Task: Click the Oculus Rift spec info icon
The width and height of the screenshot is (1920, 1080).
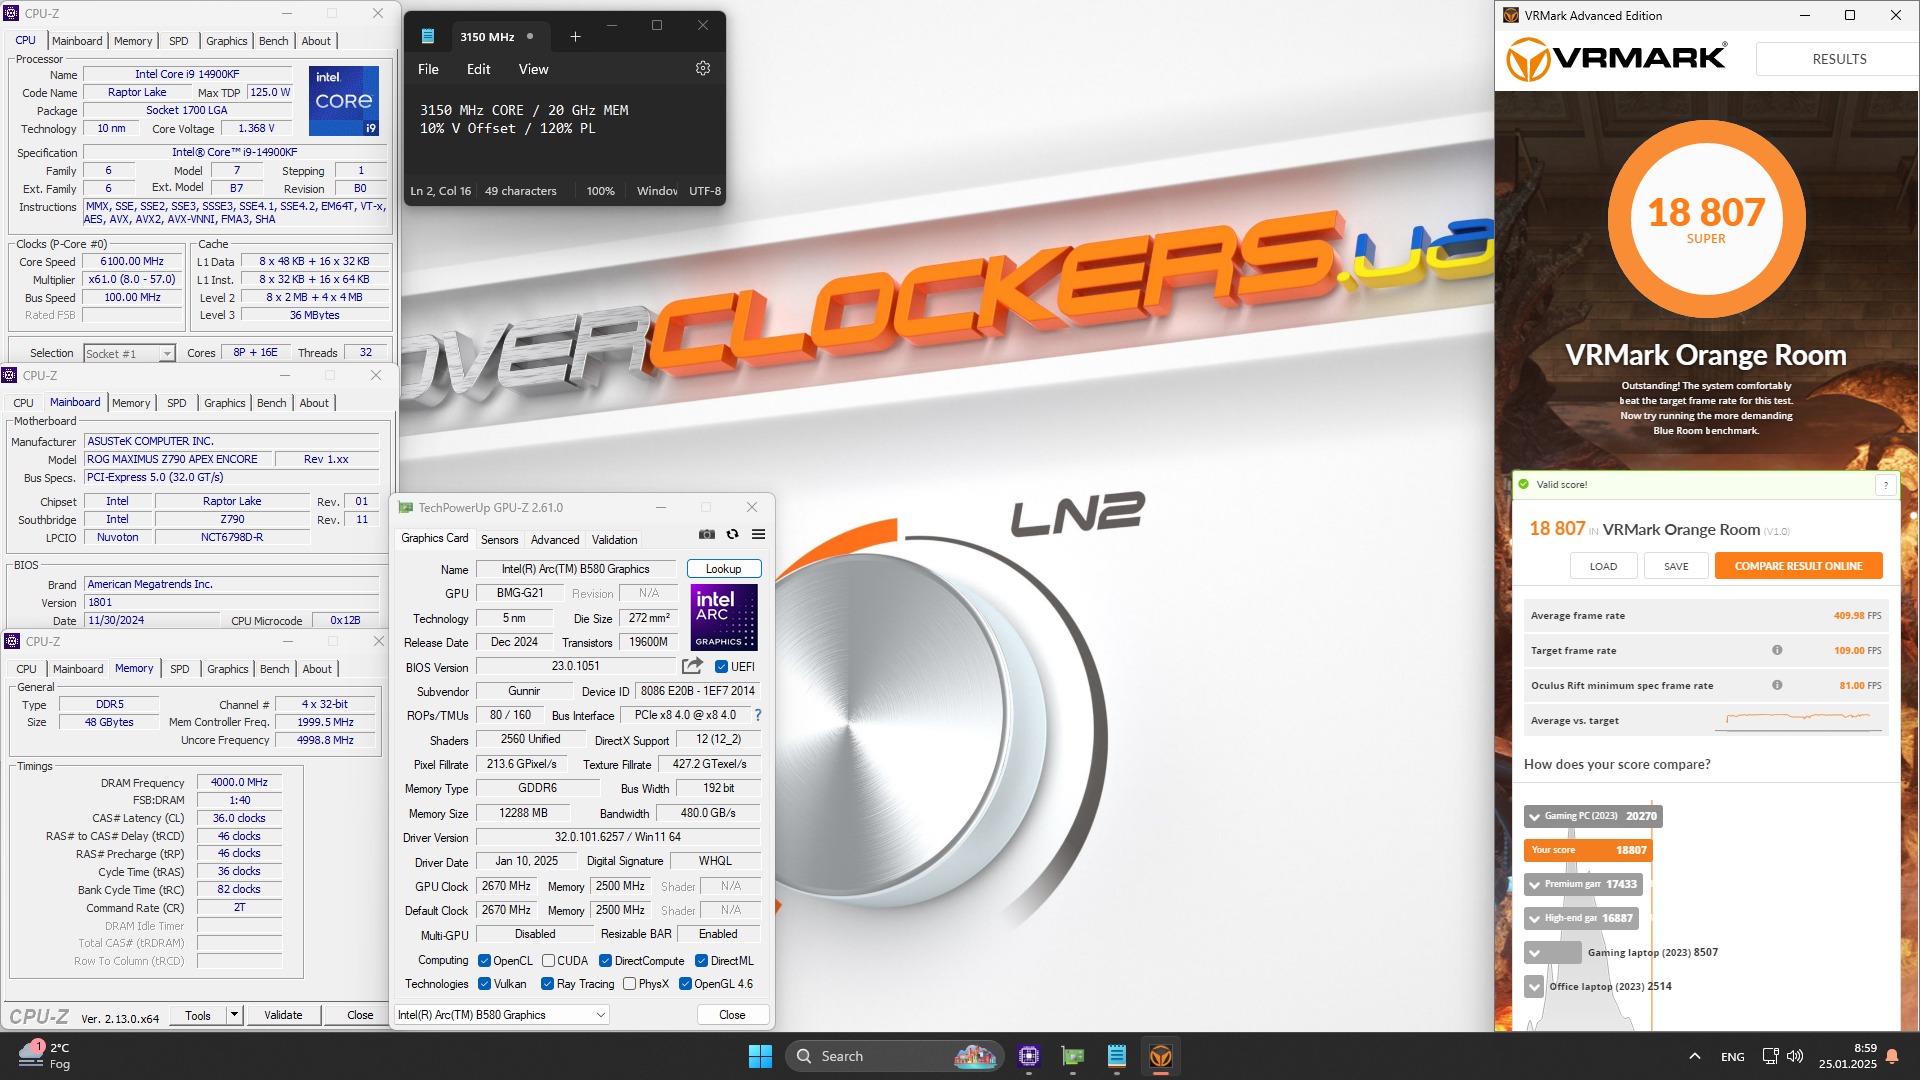Action: click(x=1777, y=685)
